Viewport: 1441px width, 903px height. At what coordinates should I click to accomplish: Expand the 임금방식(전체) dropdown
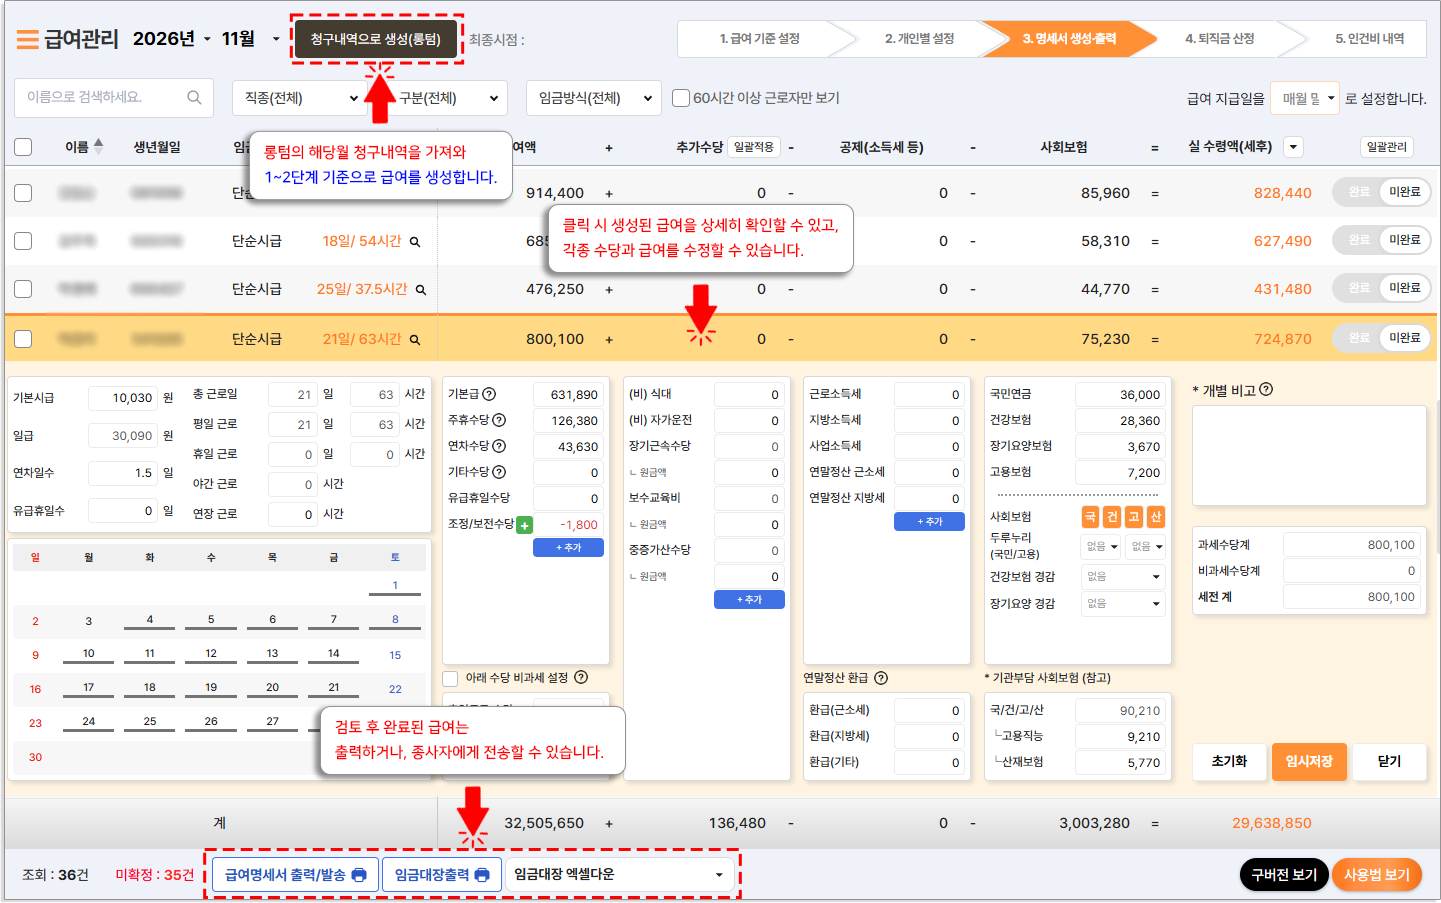click(x=594, y=98)
